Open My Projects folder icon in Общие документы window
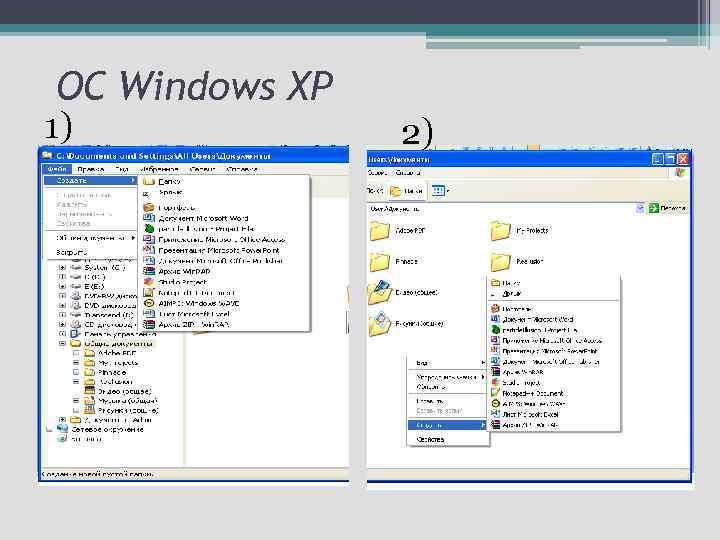Image resolution: width=720 pixels, height=540 pixels. [501, 231]
